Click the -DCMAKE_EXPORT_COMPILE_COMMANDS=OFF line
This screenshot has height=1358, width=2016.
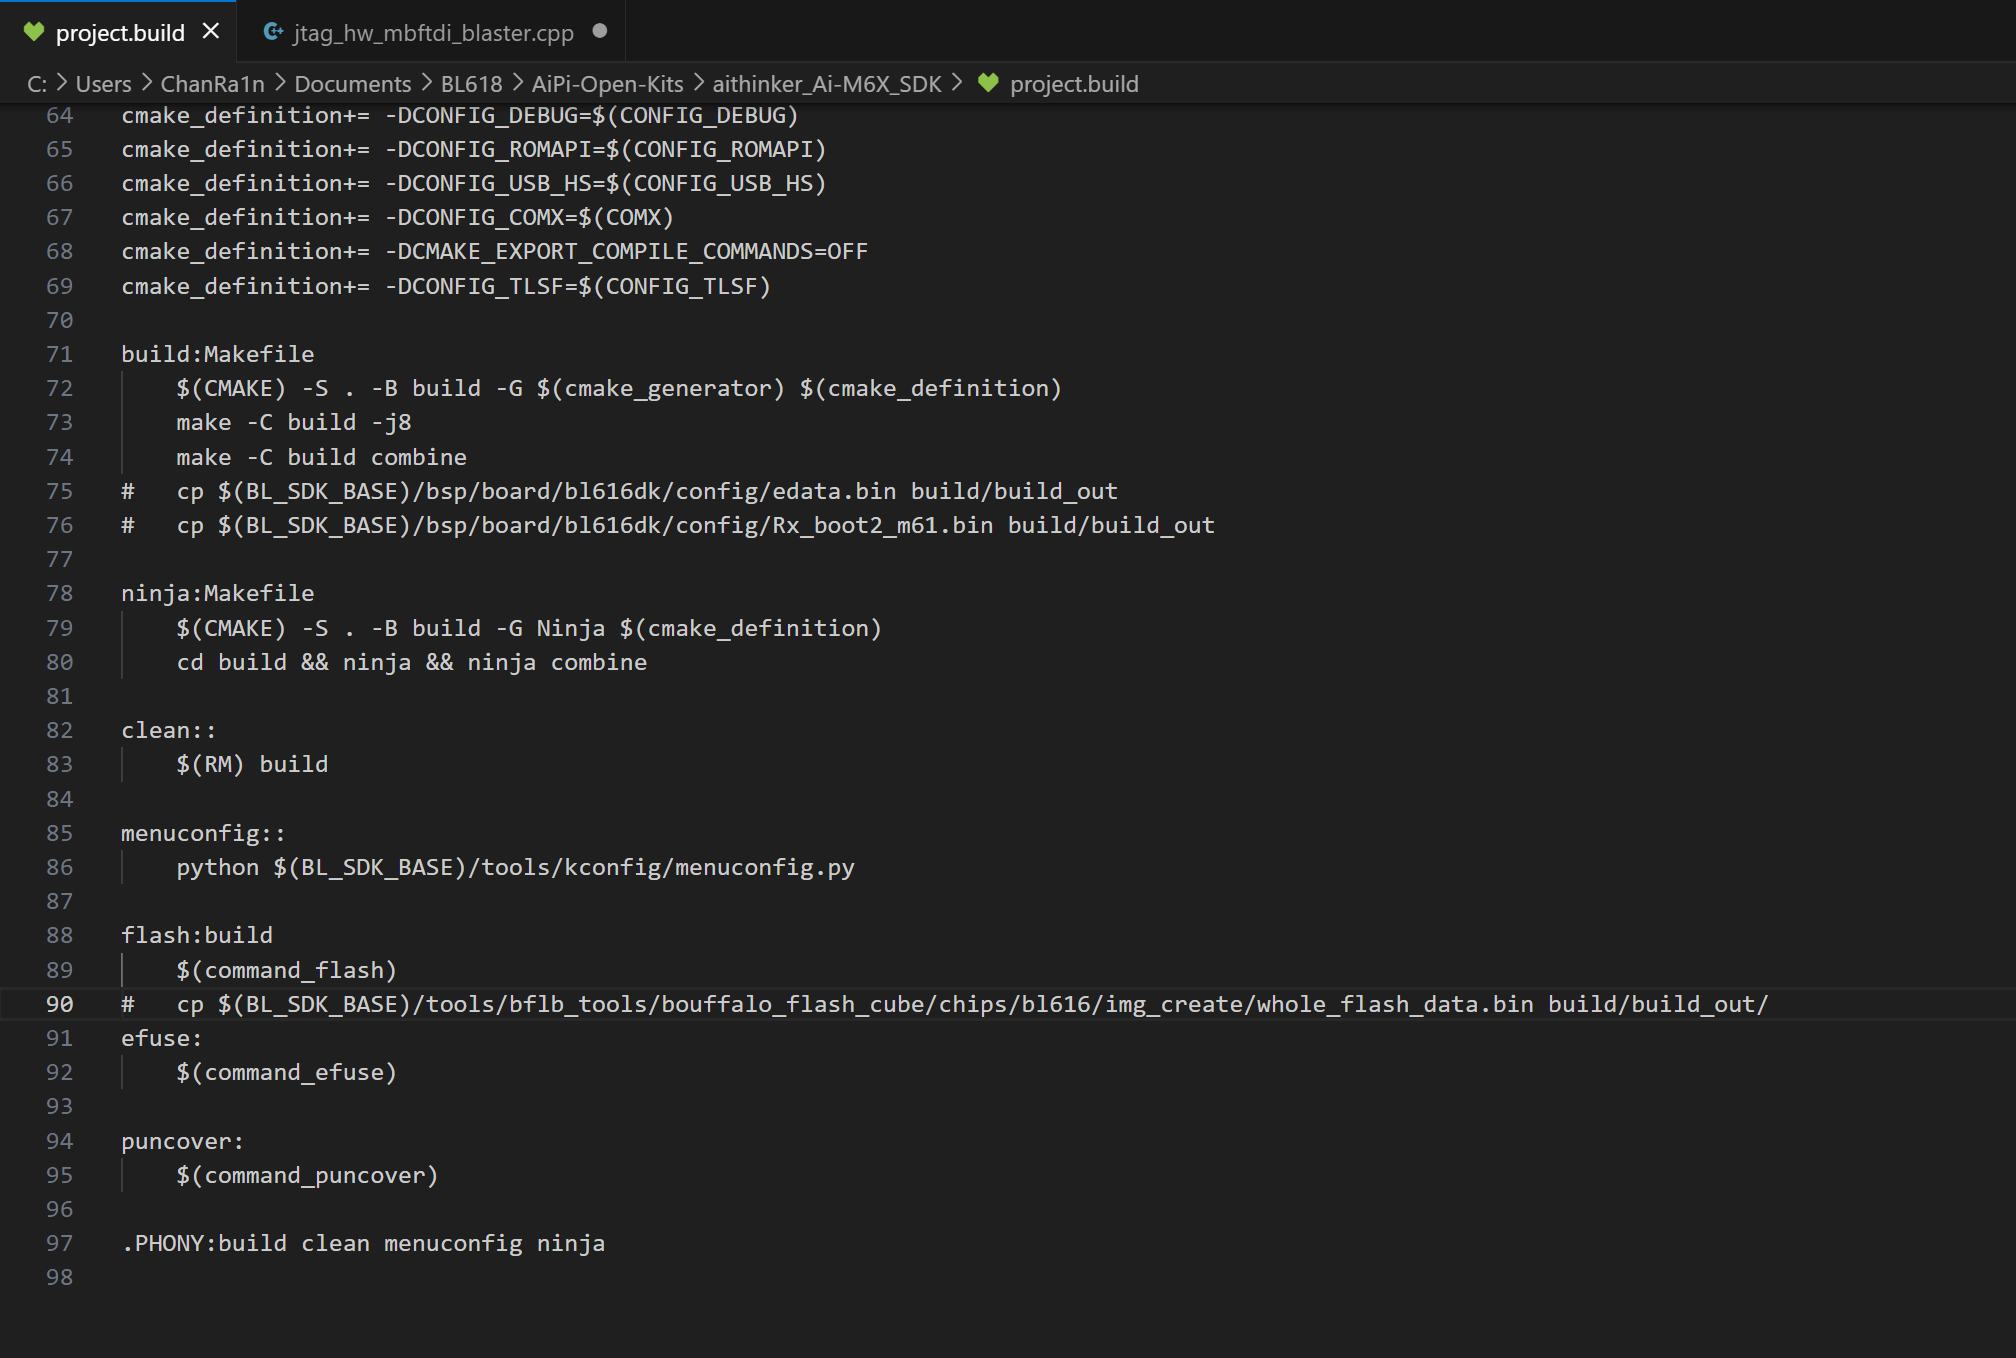494,251
